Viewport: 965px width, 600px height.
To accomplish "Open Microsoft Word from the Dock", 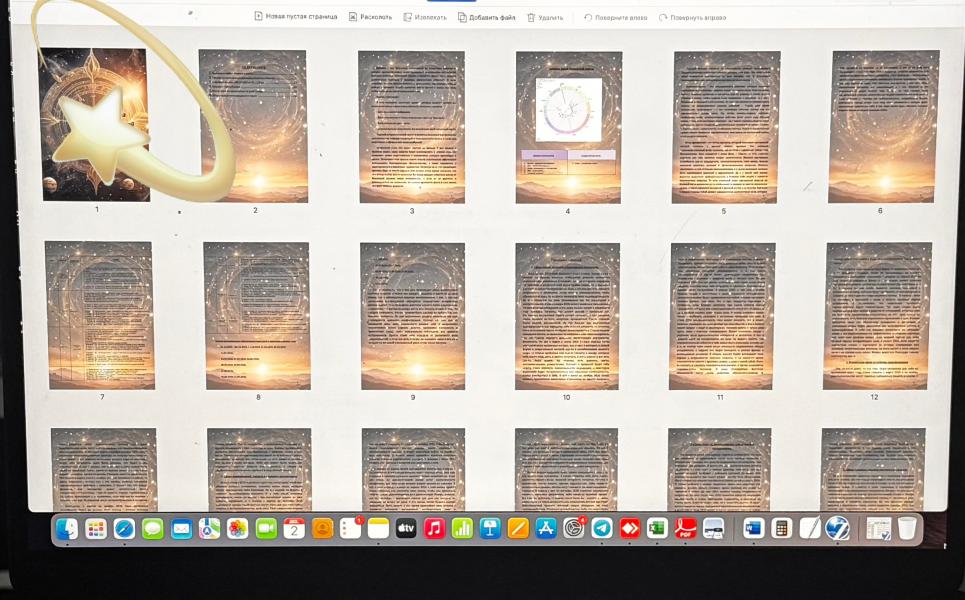I will coord(753,528).
